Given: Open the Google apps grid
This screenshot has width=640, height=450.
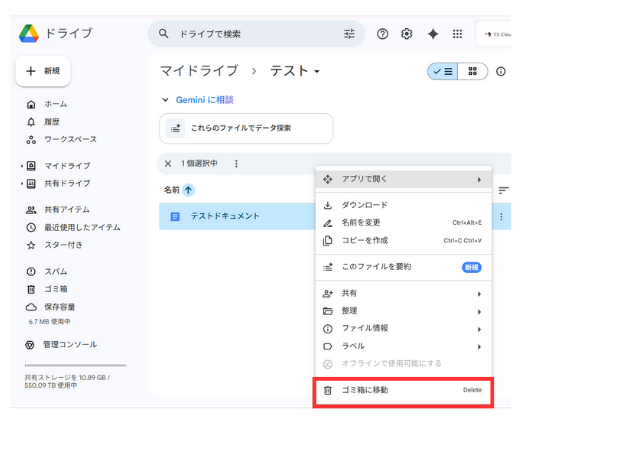Looking at the screenshot, I should point(458,34).
